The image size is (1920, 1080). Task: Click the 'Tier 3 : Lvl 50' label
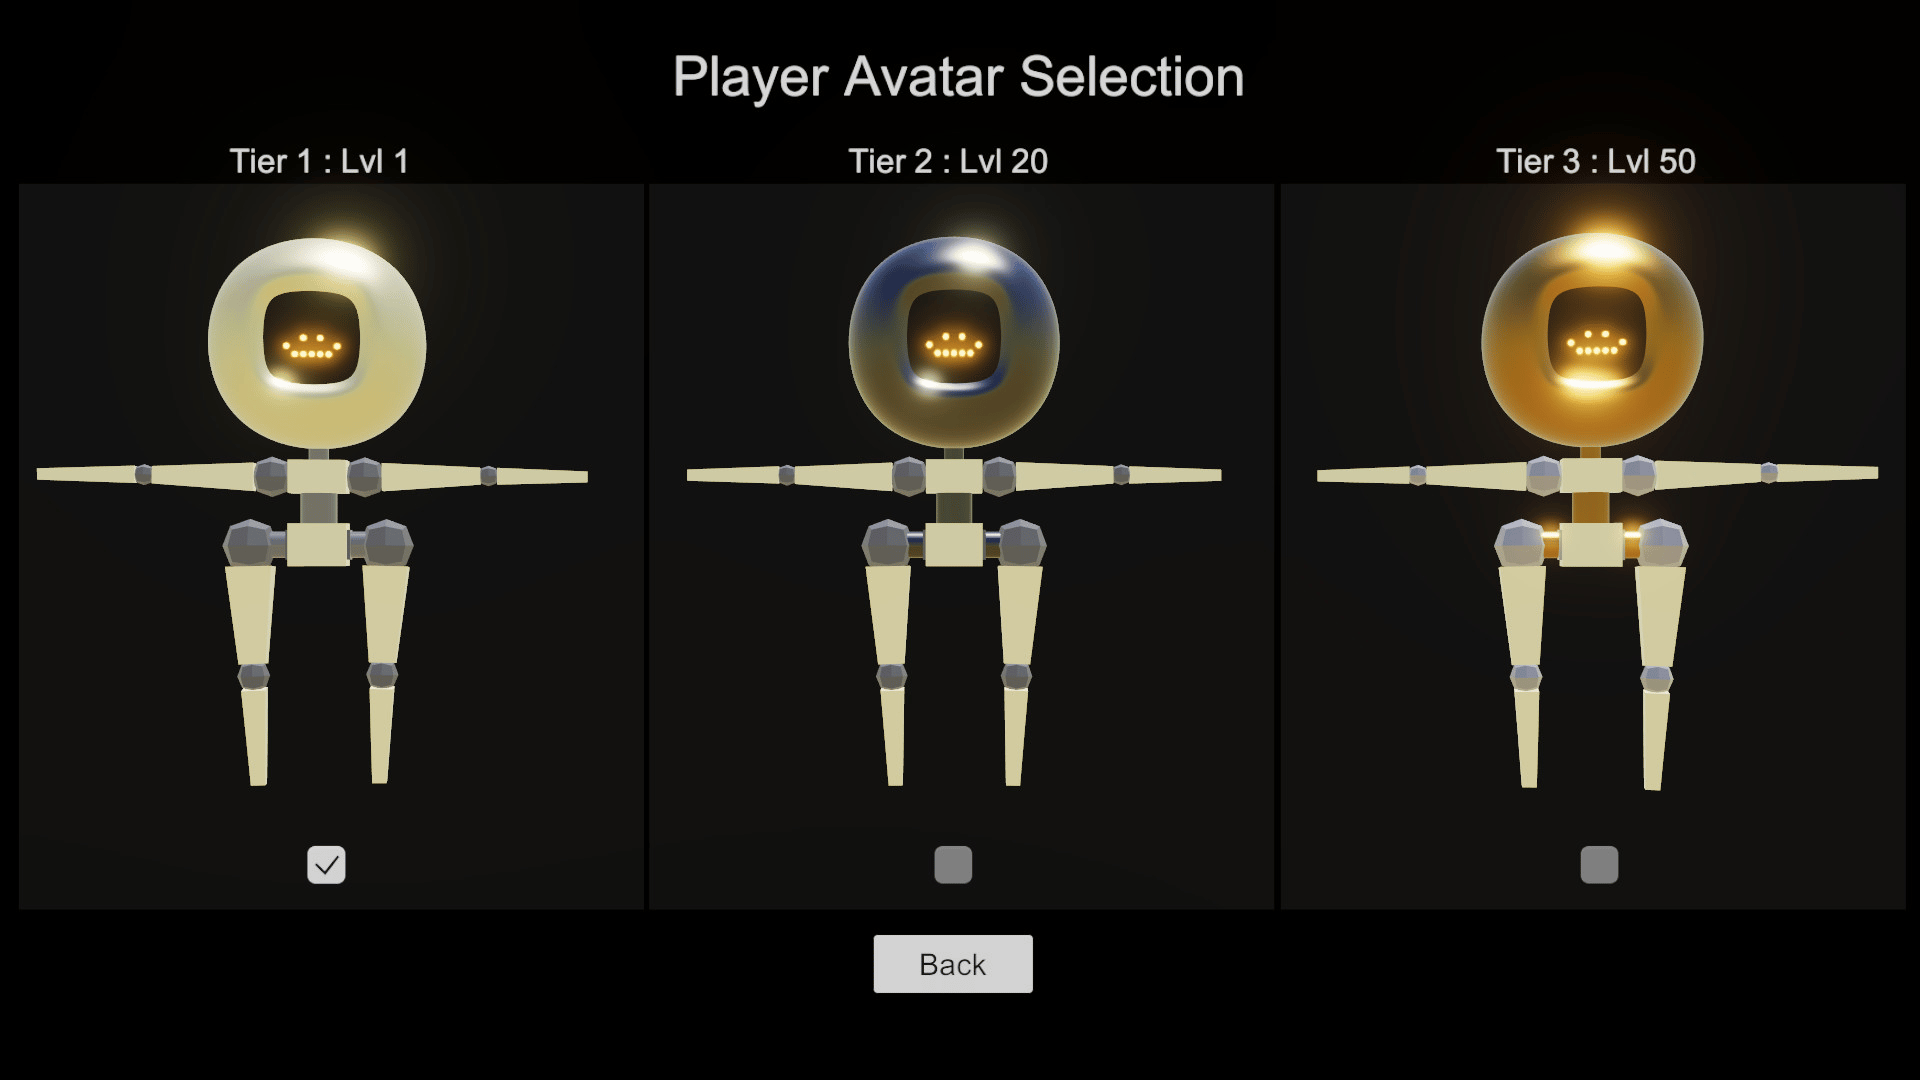1596,161
